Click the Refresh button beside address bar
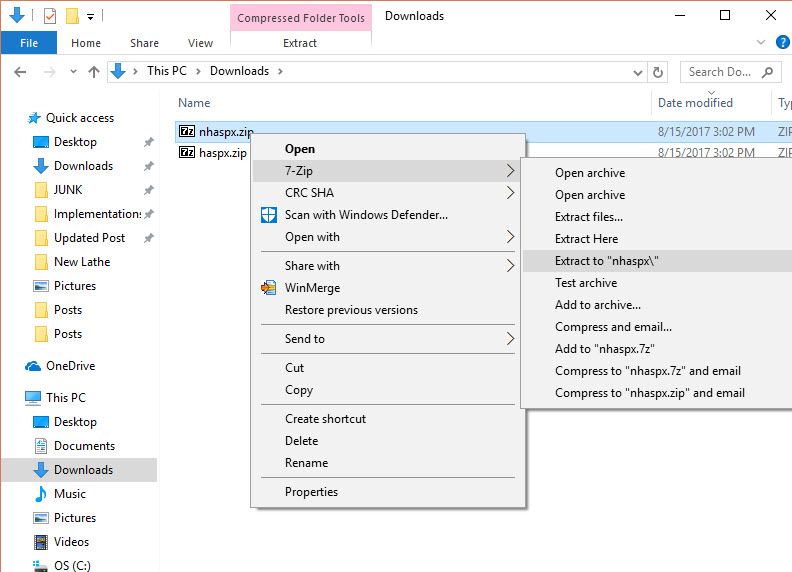The image size is (792, 572). point(657,72)
